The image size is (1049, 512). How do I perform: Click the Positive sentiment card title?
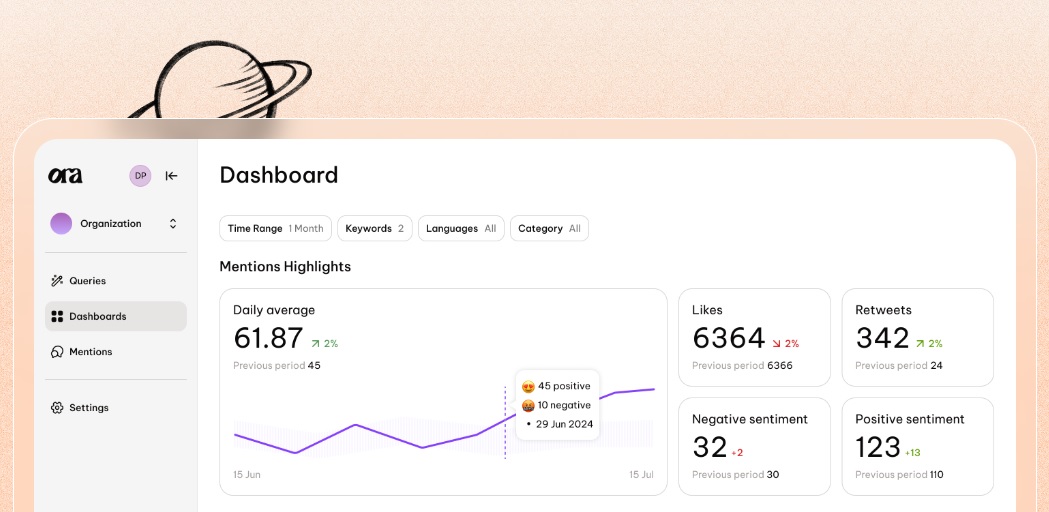coord(910,419)
